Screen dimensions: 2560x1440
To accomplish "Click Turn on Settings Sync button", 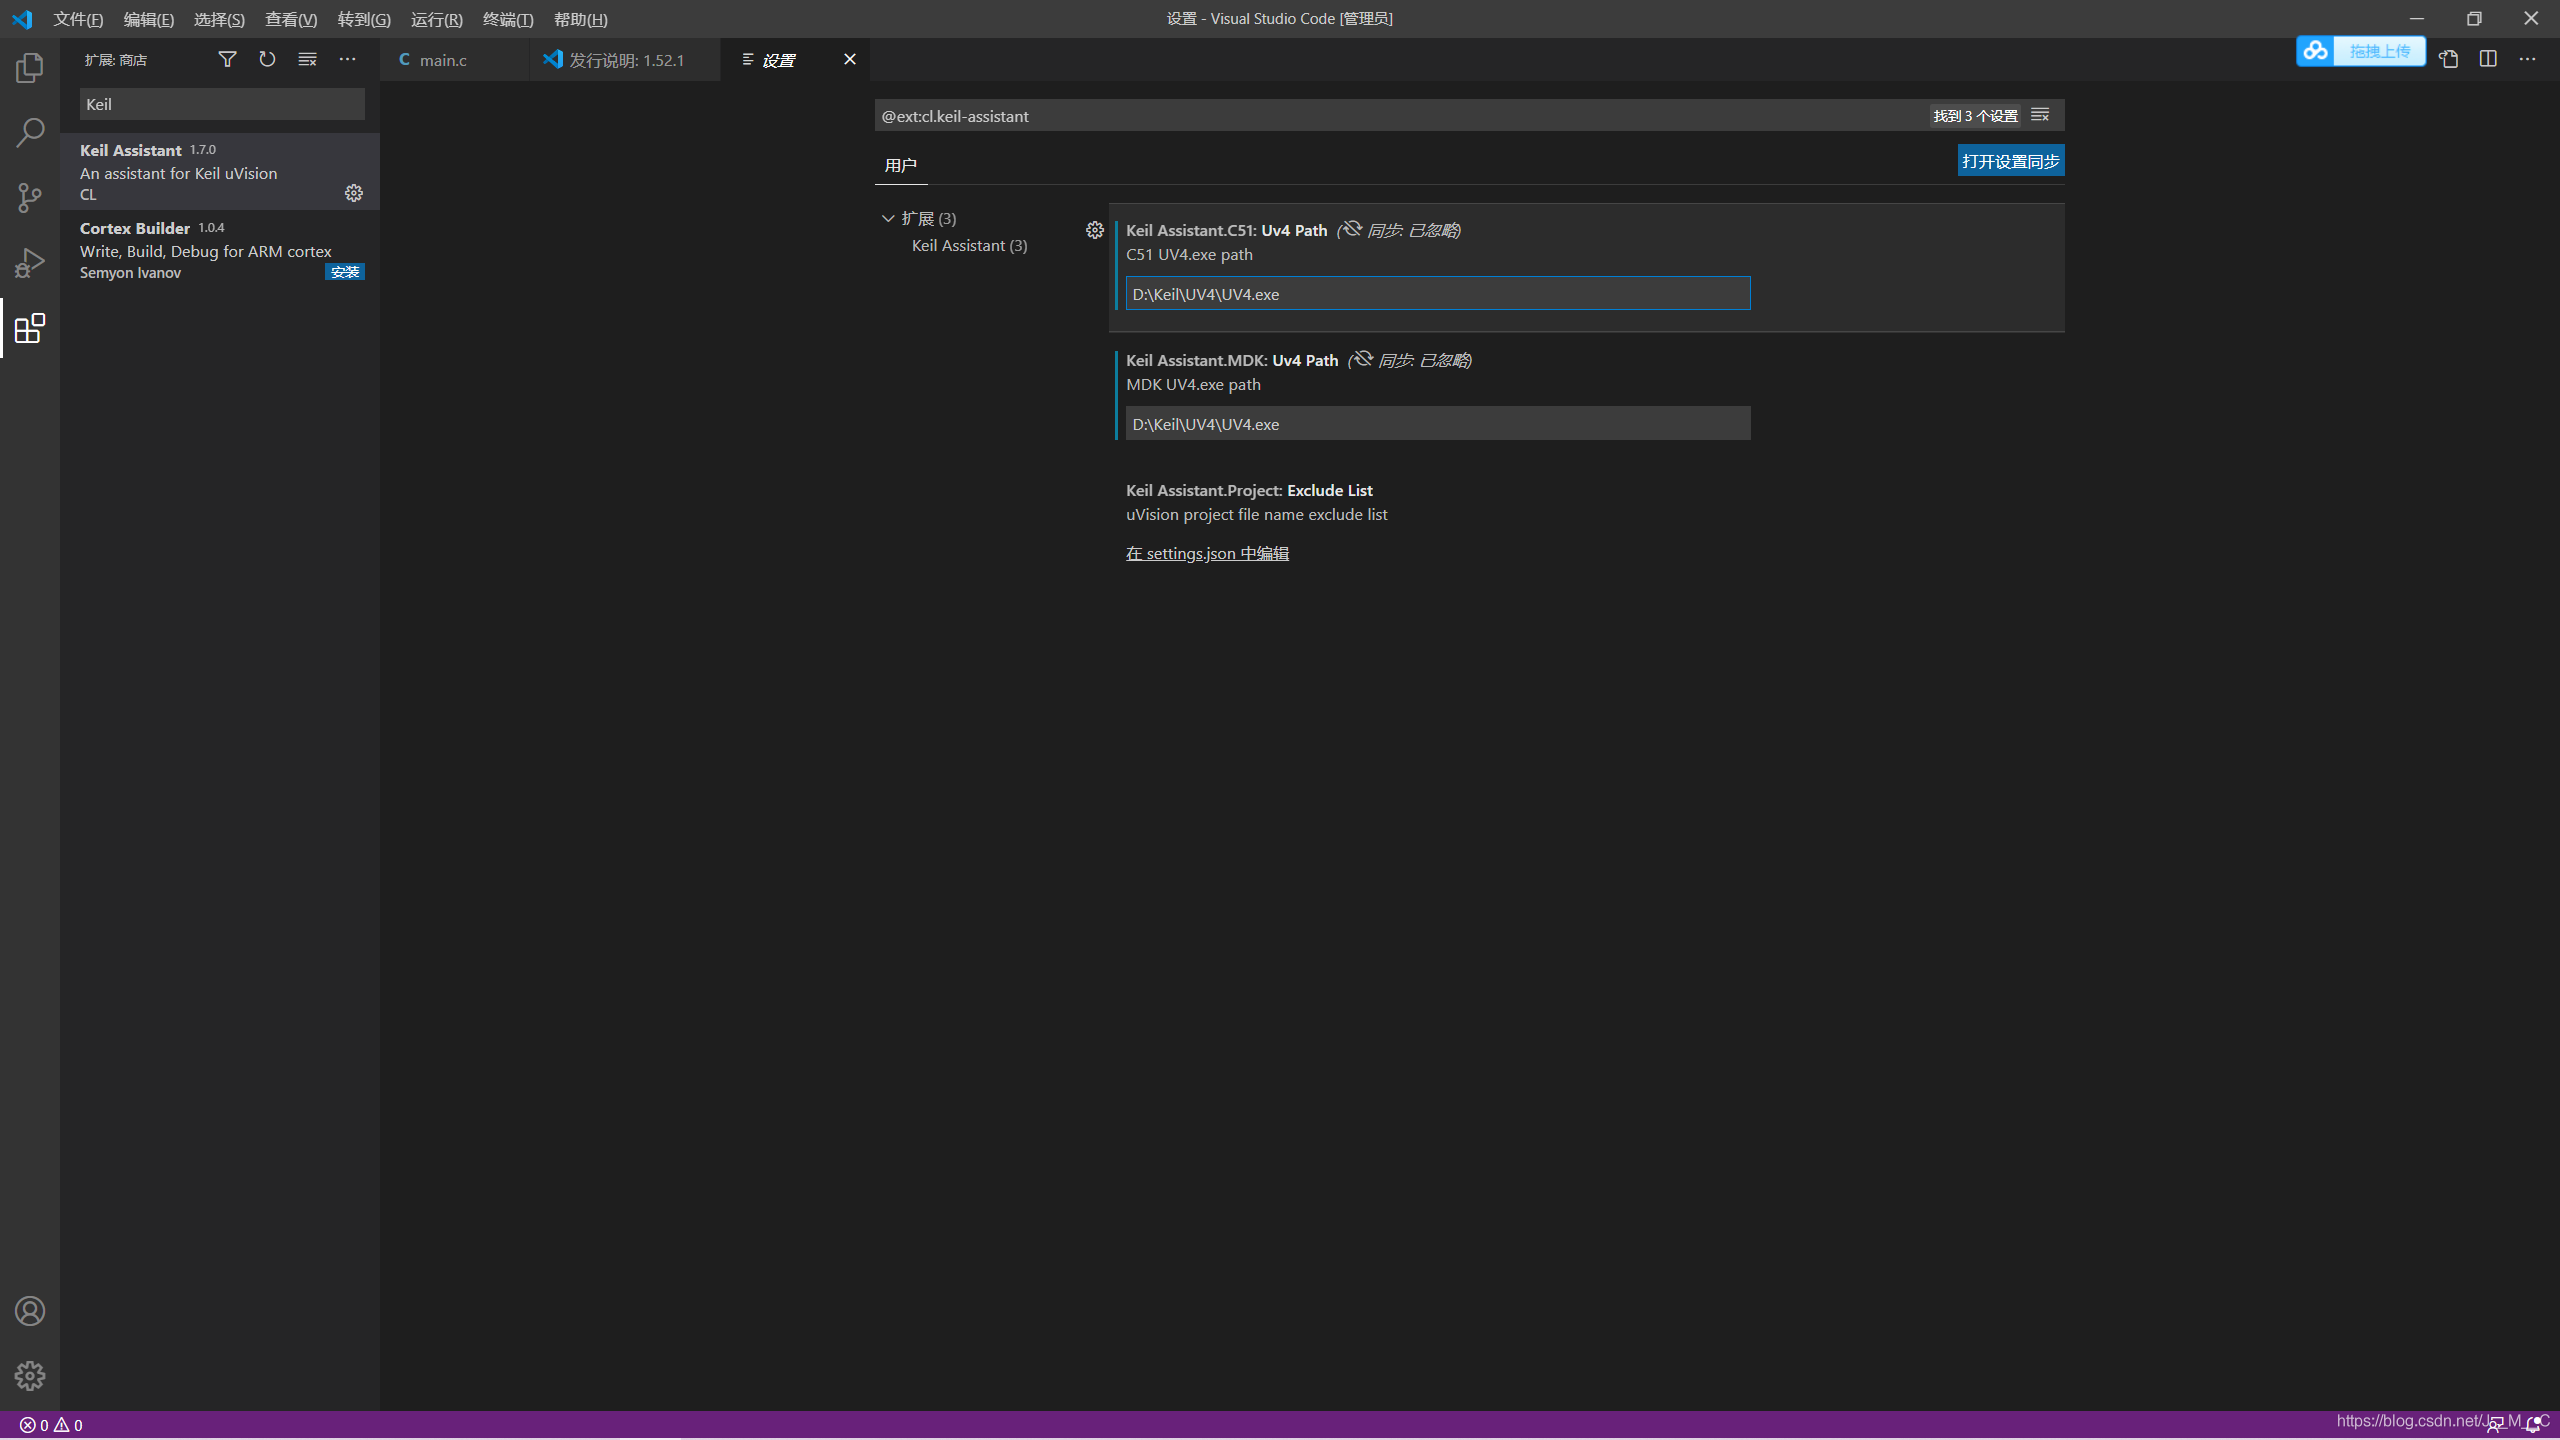I will 2011,161.
